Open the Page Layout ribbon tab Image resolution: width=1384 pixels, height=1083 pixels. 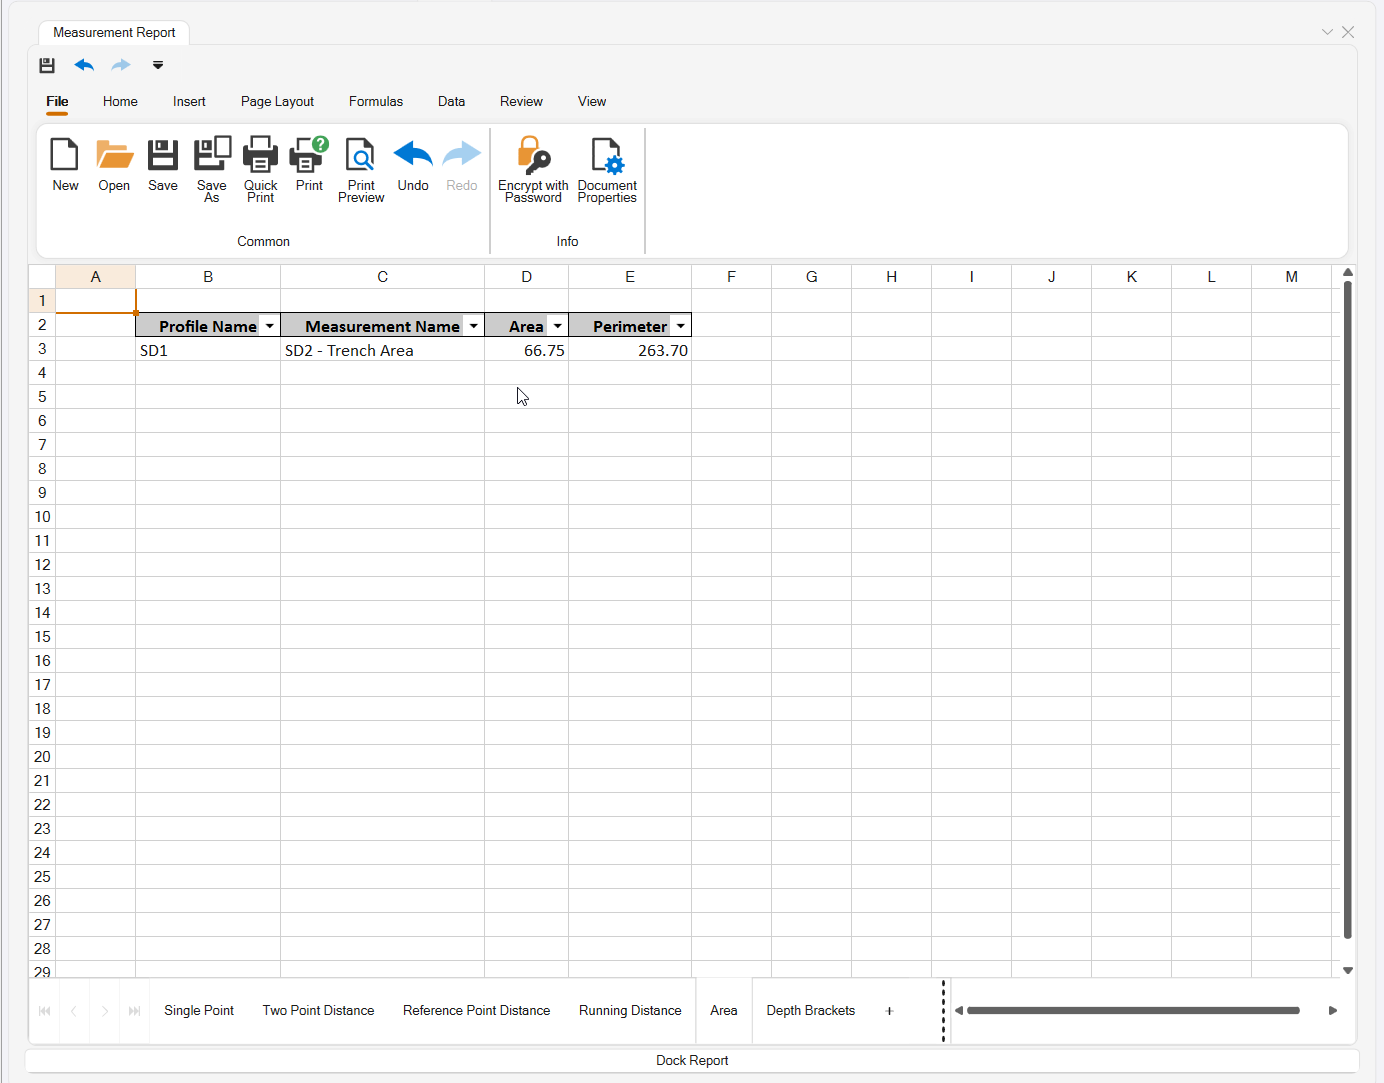[277, 101]
